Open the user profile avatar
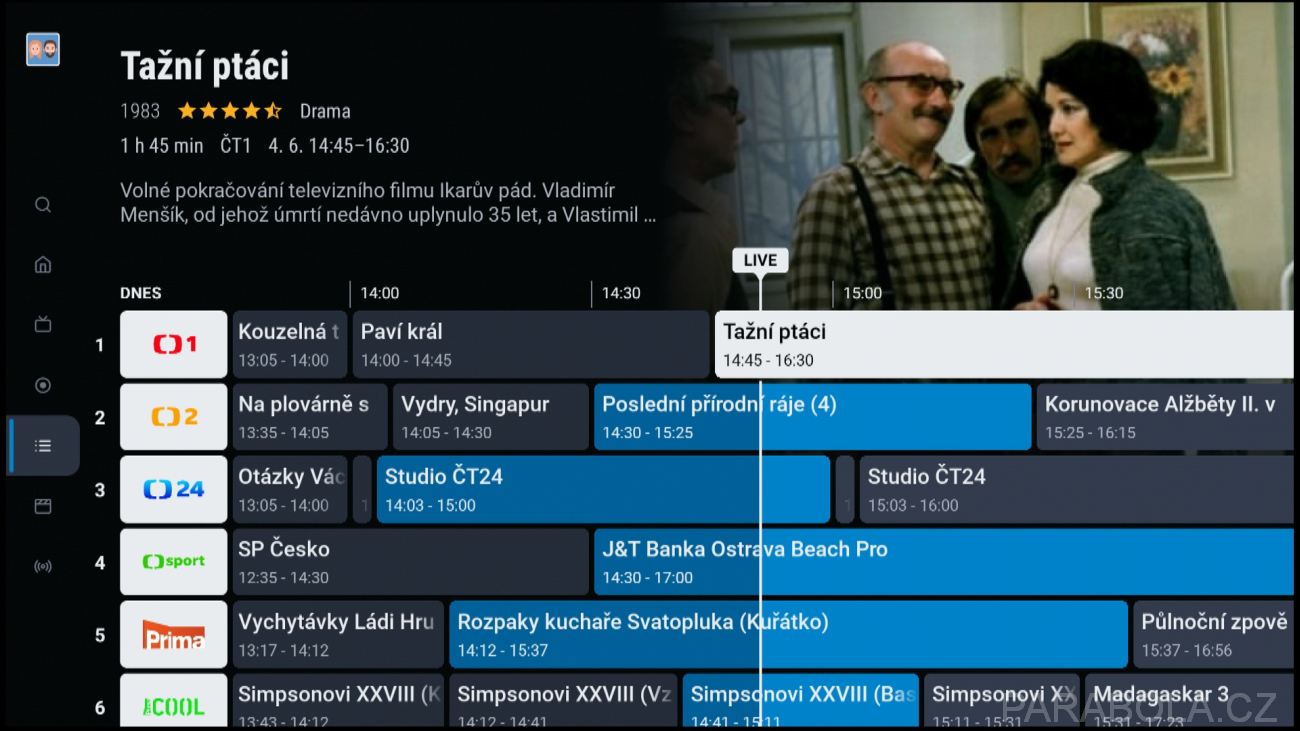Screen dimensions: 1300x731 (43, 50)
